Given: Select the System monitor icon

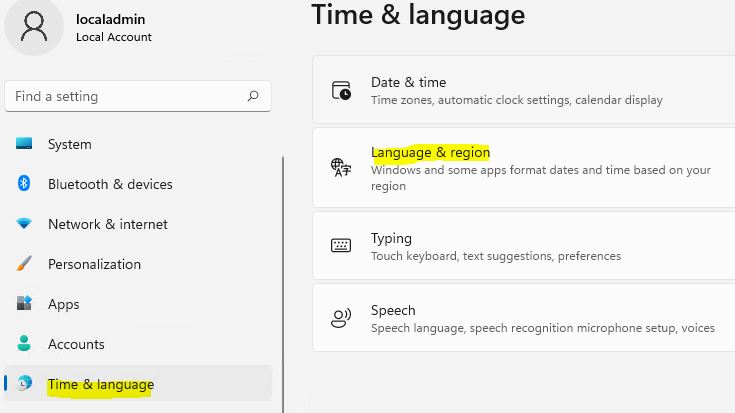Looking at the screenshot, I should point(24,143).
